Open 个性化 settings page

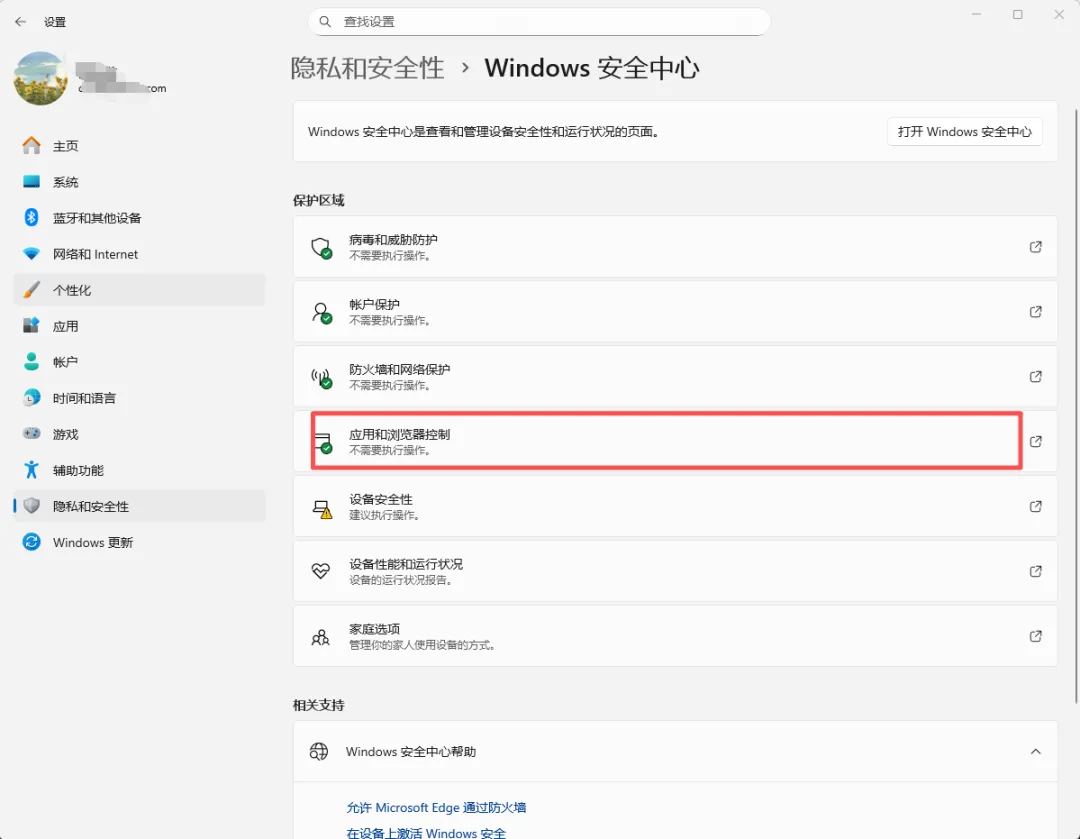(139, 290)
